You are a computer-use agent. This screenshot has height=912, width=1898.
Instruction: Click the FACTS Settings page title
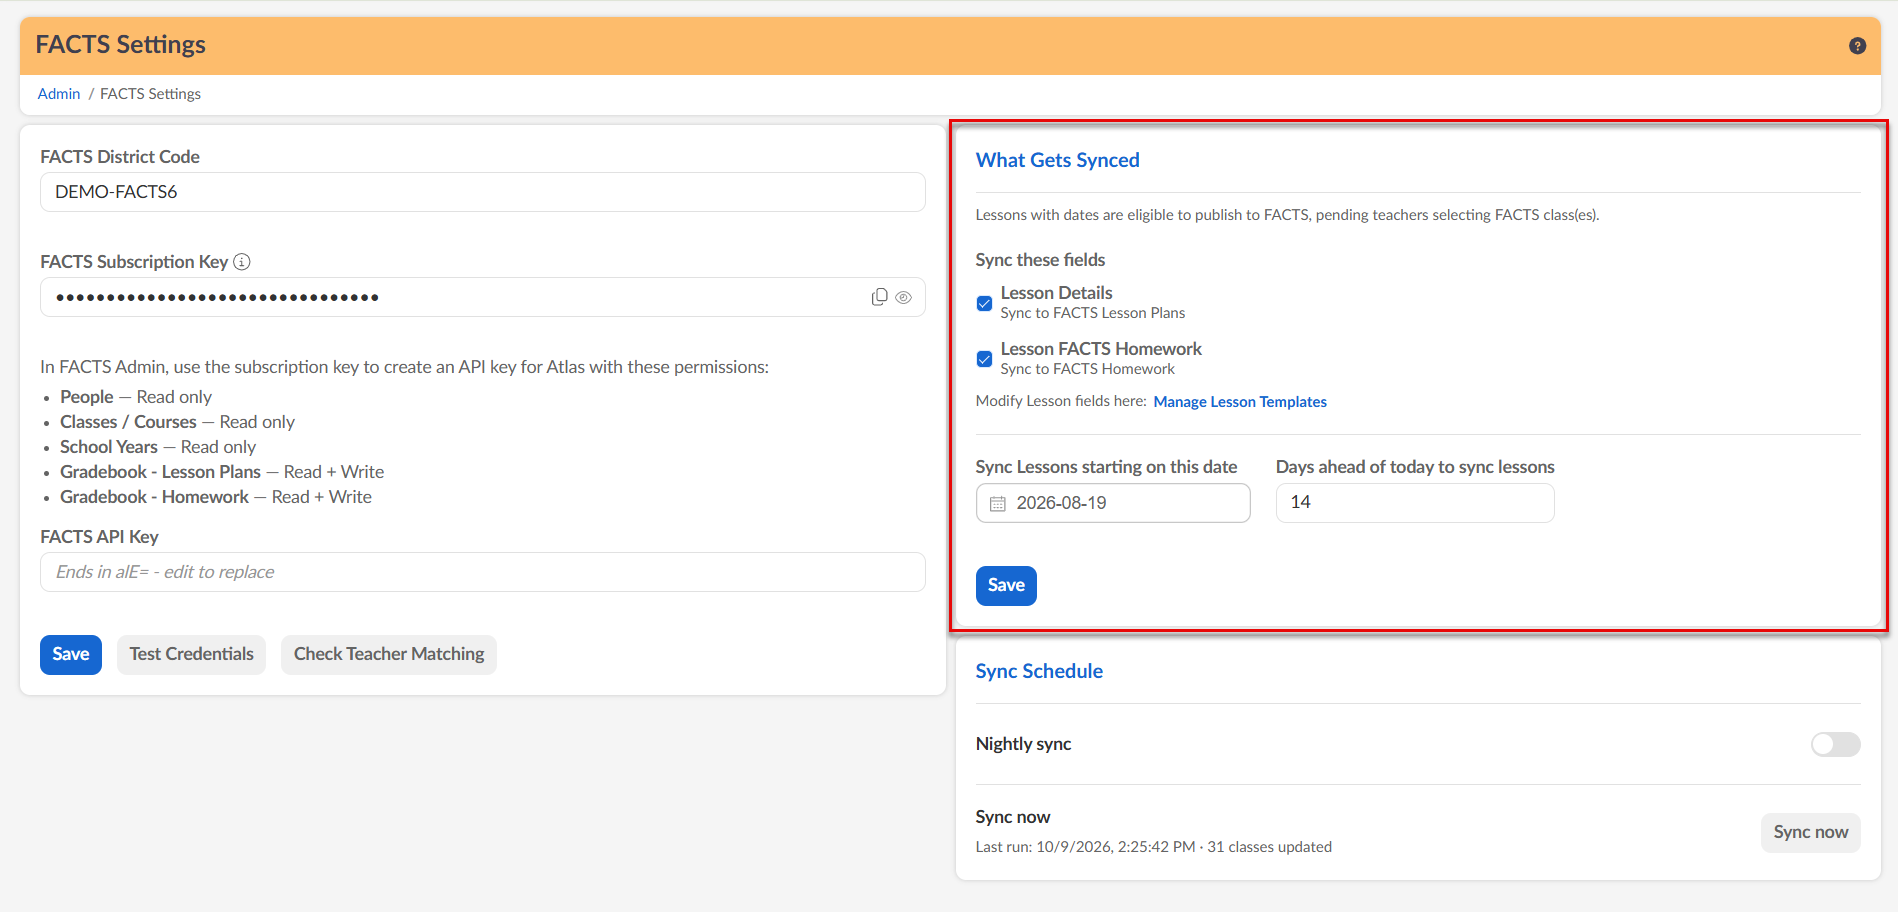coord(121,45)
